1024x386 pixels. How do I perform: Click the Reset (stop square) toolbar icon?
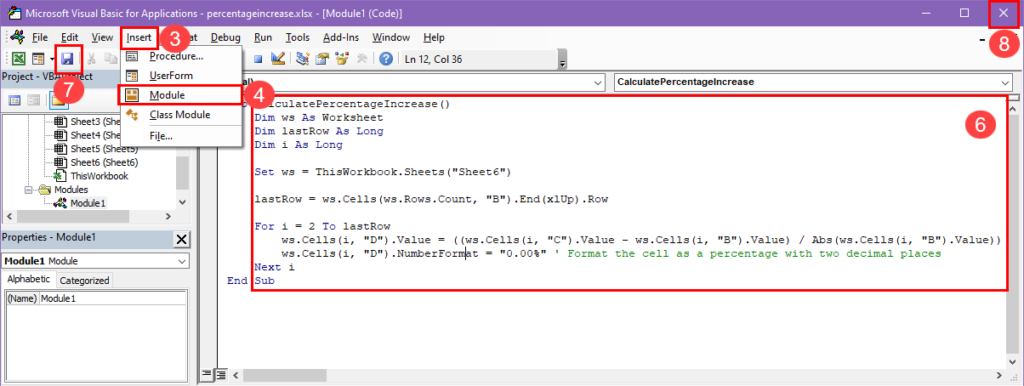point(258,59)
